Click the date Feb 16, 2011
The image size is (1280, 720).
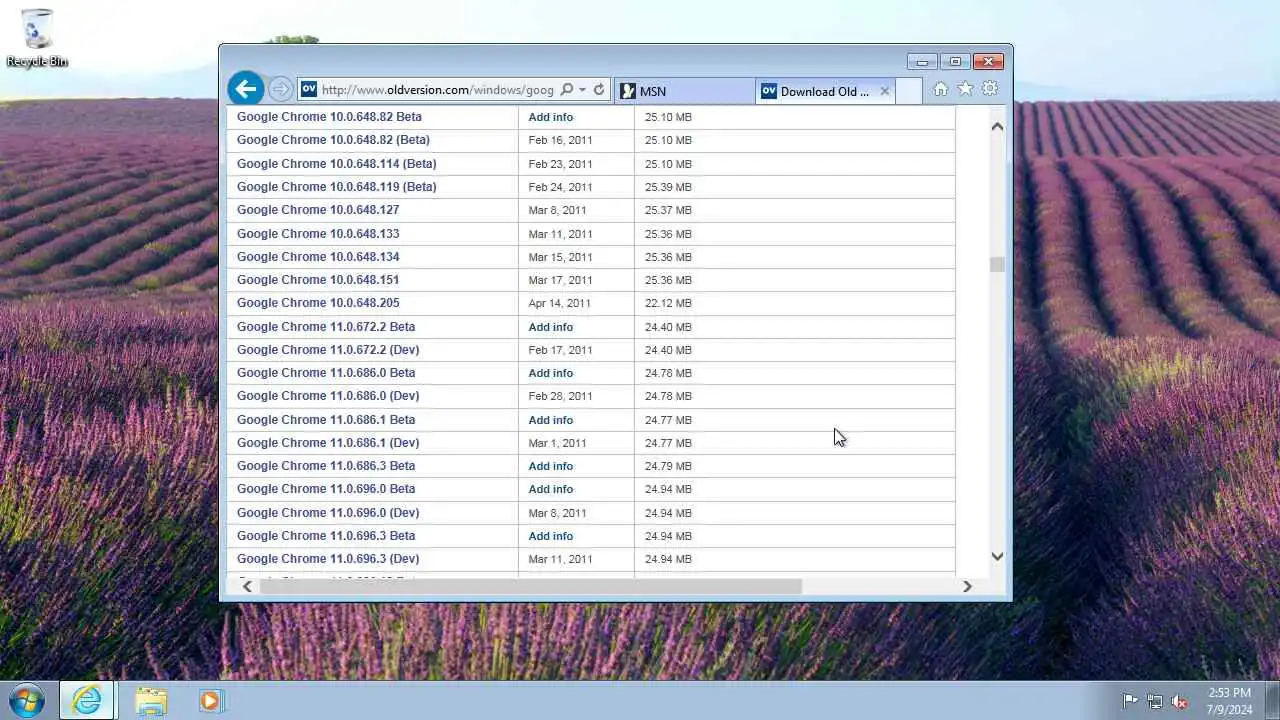point(560,140)
